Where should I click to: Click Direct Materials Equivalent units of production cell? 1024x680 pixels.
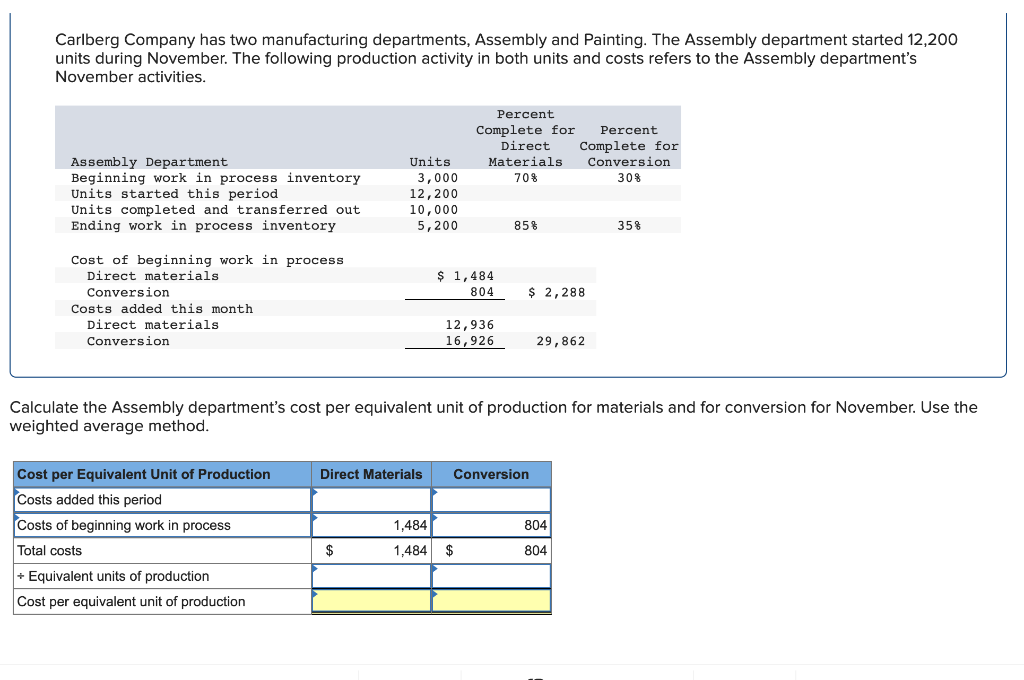[x=371, y=576]
